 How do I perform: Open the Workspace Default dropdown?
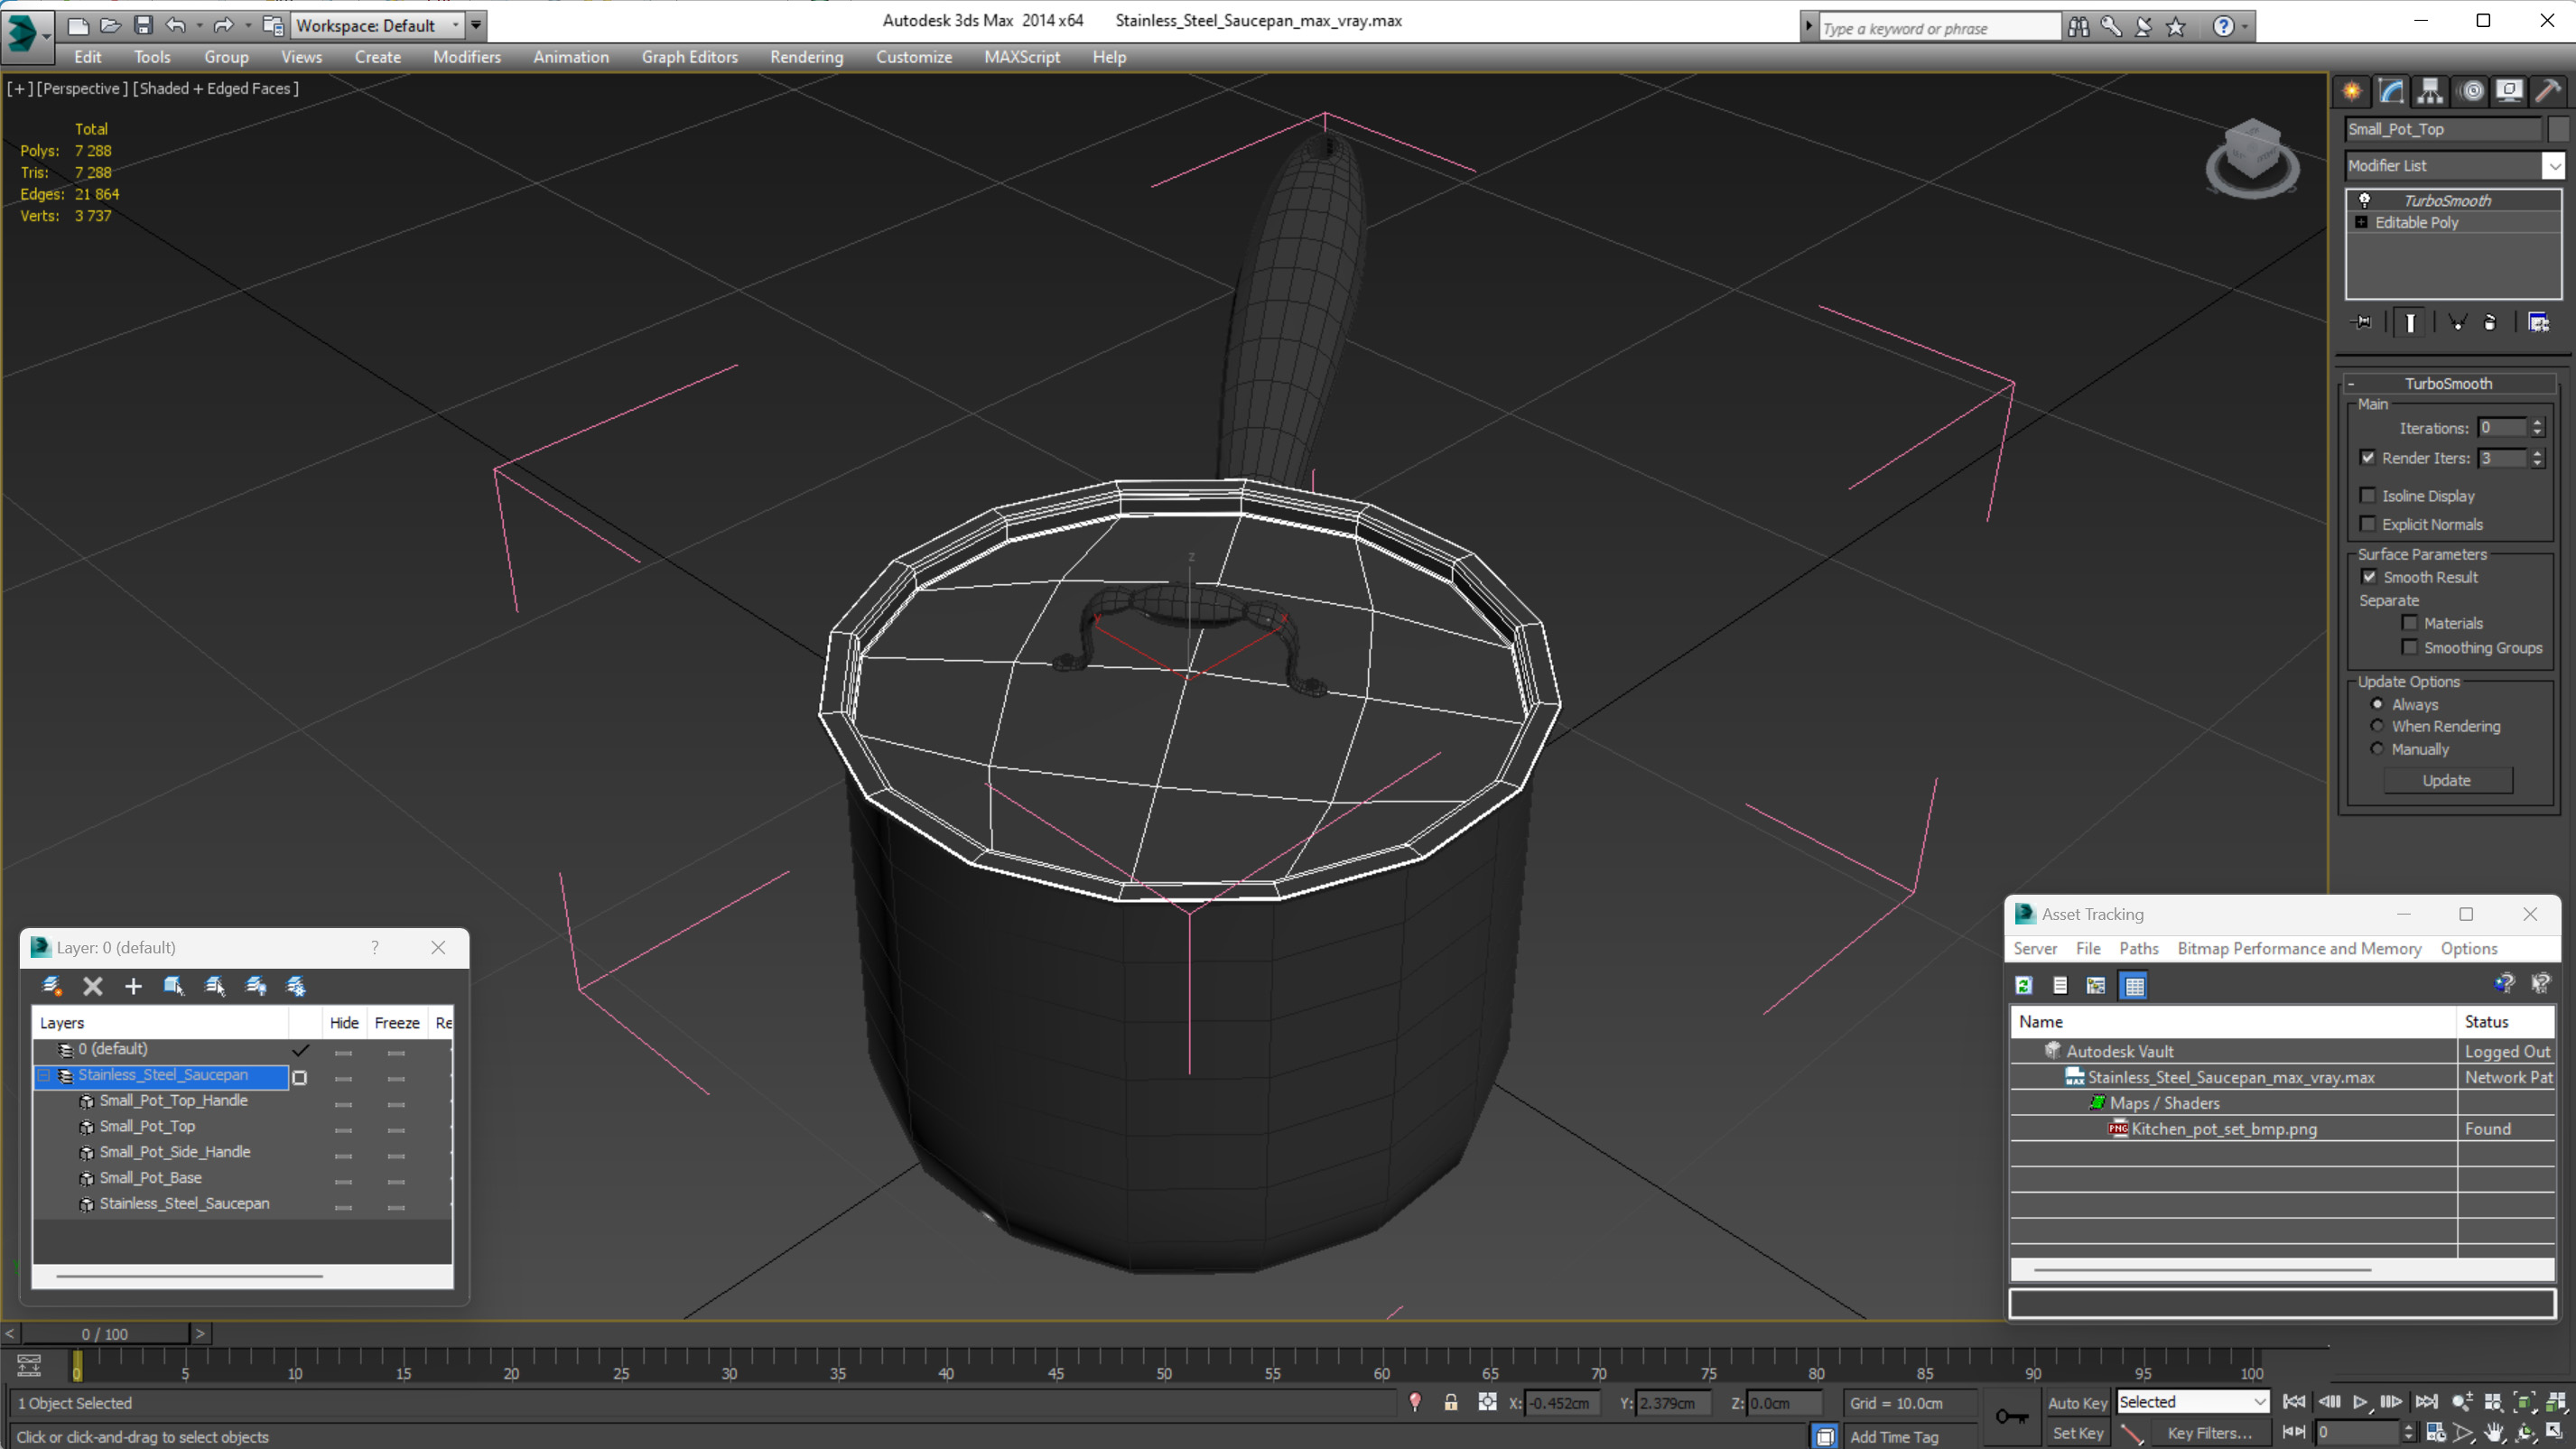point(456,25)
